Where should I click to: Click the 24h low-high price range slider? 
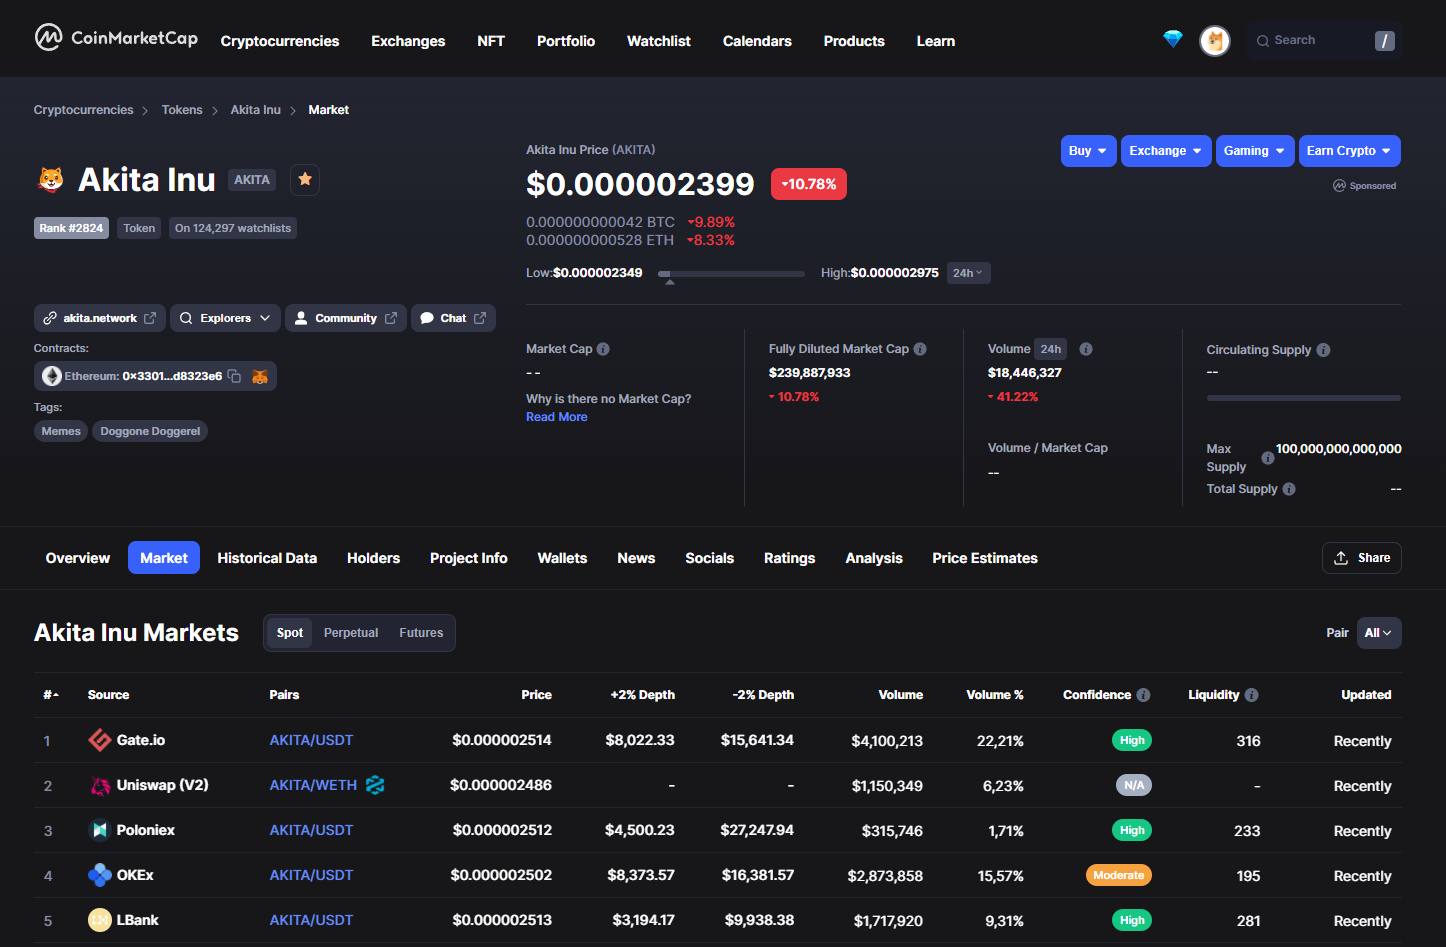pos(731,273)
